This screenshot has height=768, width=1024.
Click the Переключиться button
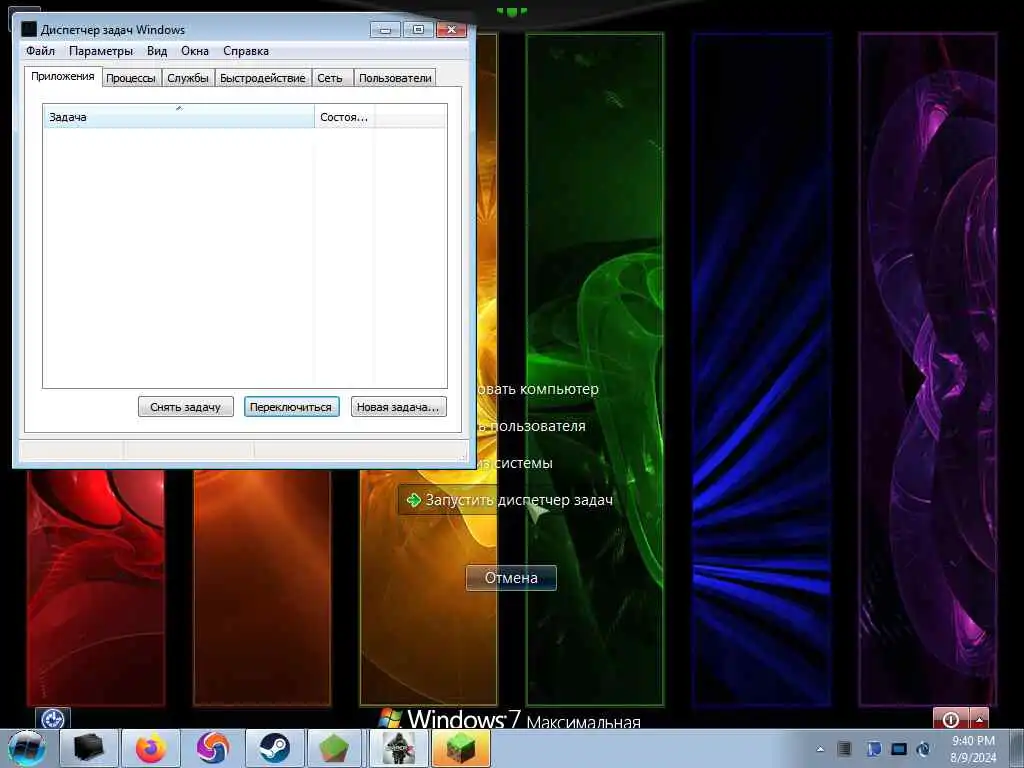pos(291,407)
